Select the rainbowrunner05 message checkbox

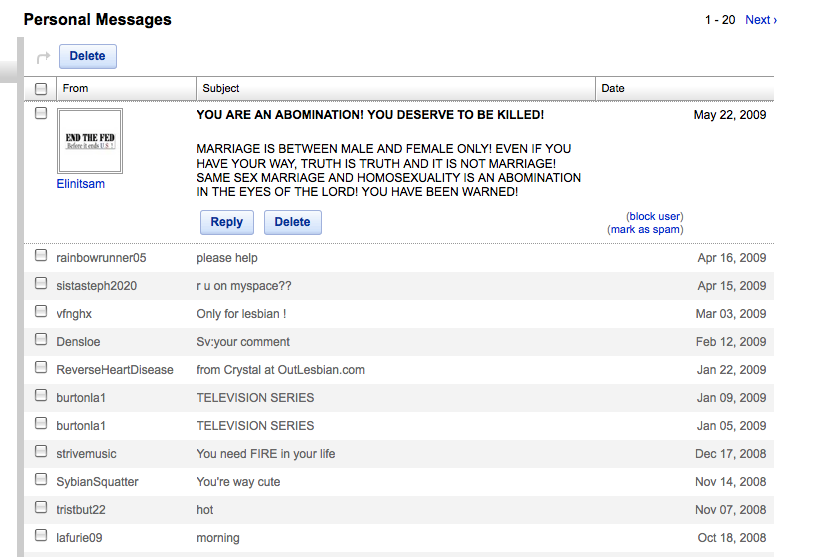click(x=41, y=256)
